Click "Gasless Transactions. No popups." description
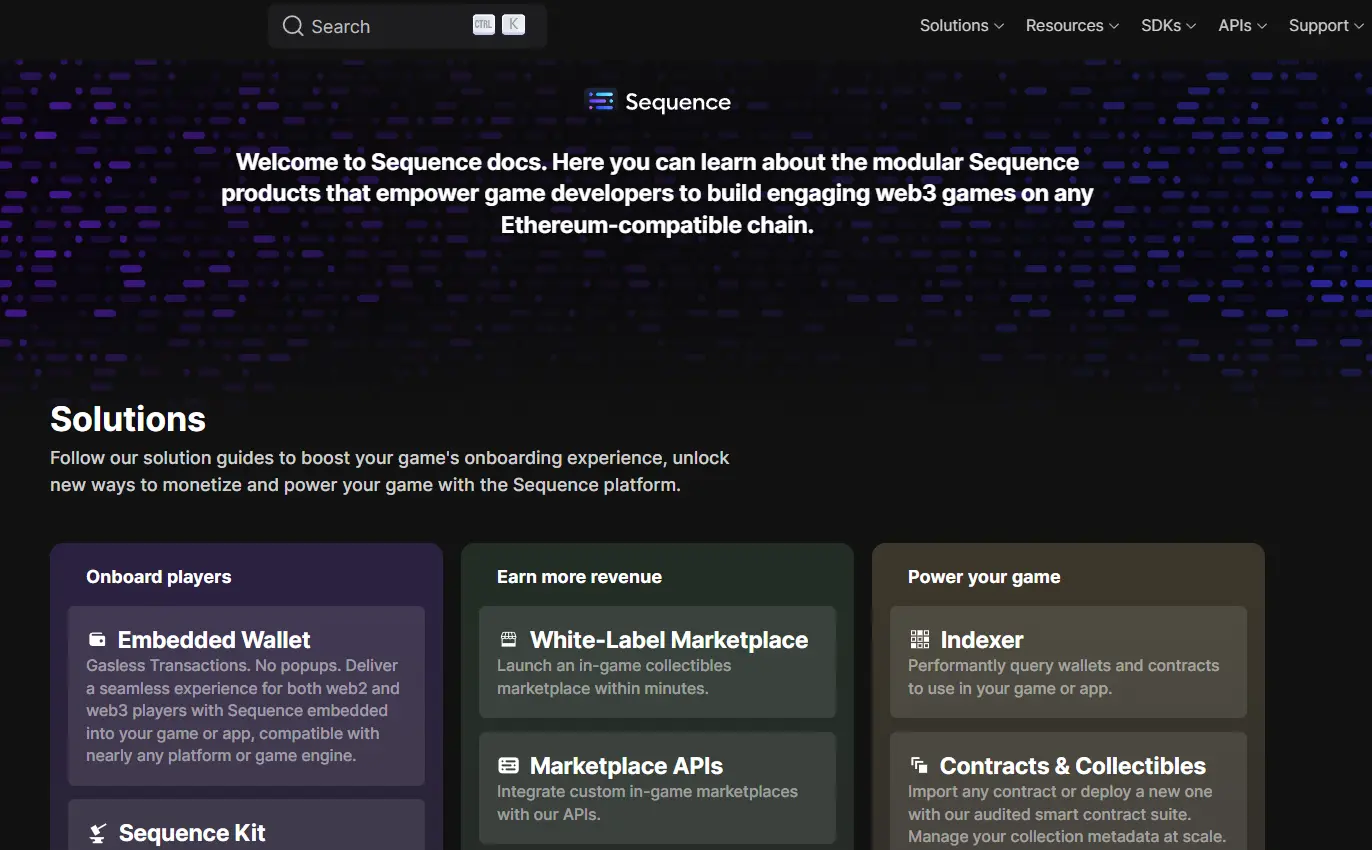This screenshot has height=850, width=1372. 243,711
